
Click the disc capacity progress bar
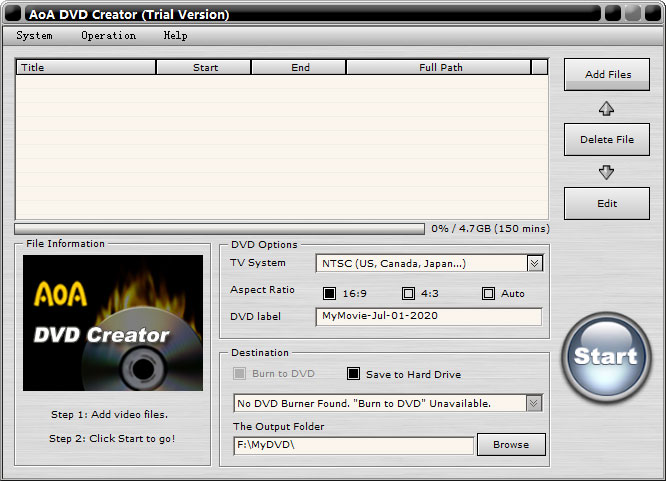pyautogui.click(x=219, y=229)
